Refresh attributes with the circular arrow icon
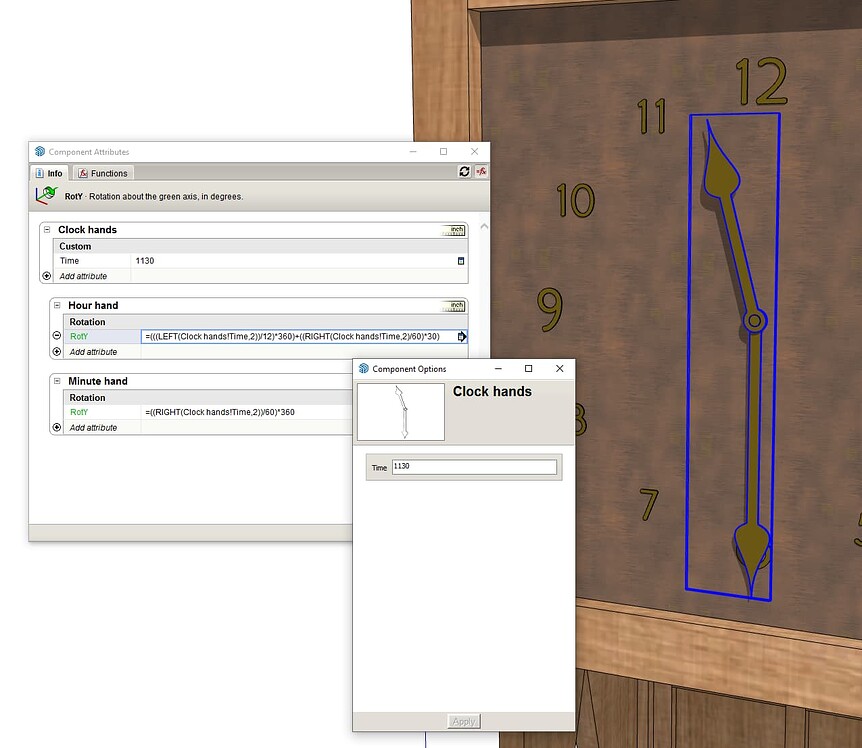The width and height of the screenshot is (862, 748). click(x=464, y=171)
